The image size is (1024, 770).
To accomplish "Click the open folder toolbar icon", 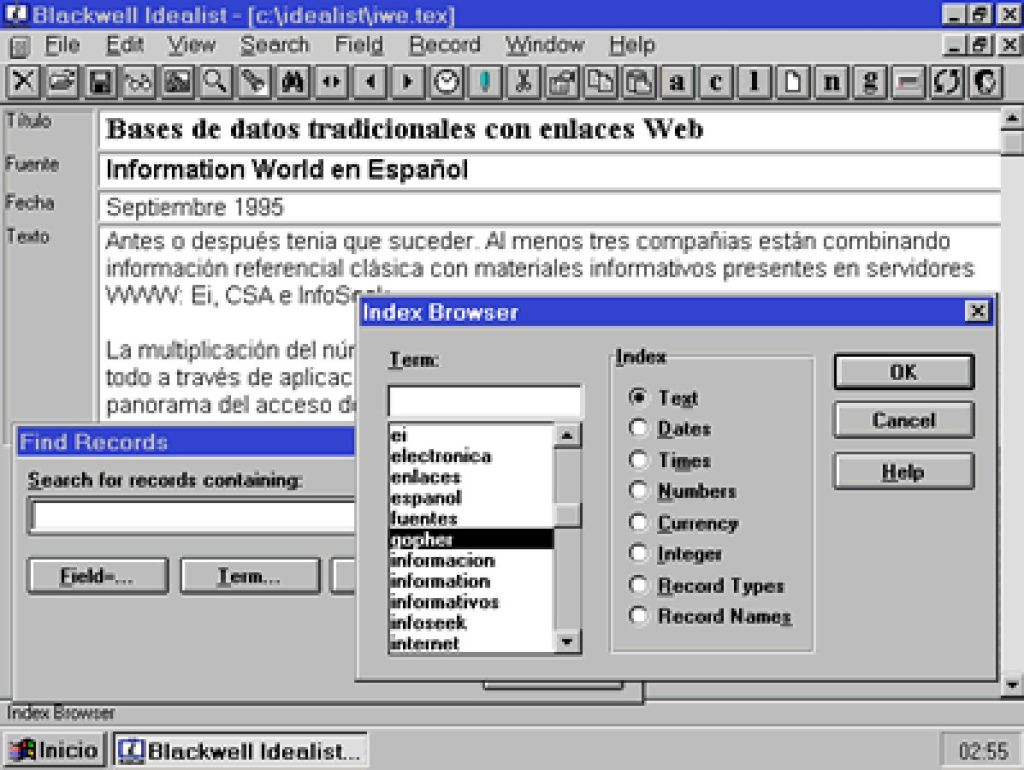I will point(62,82).
